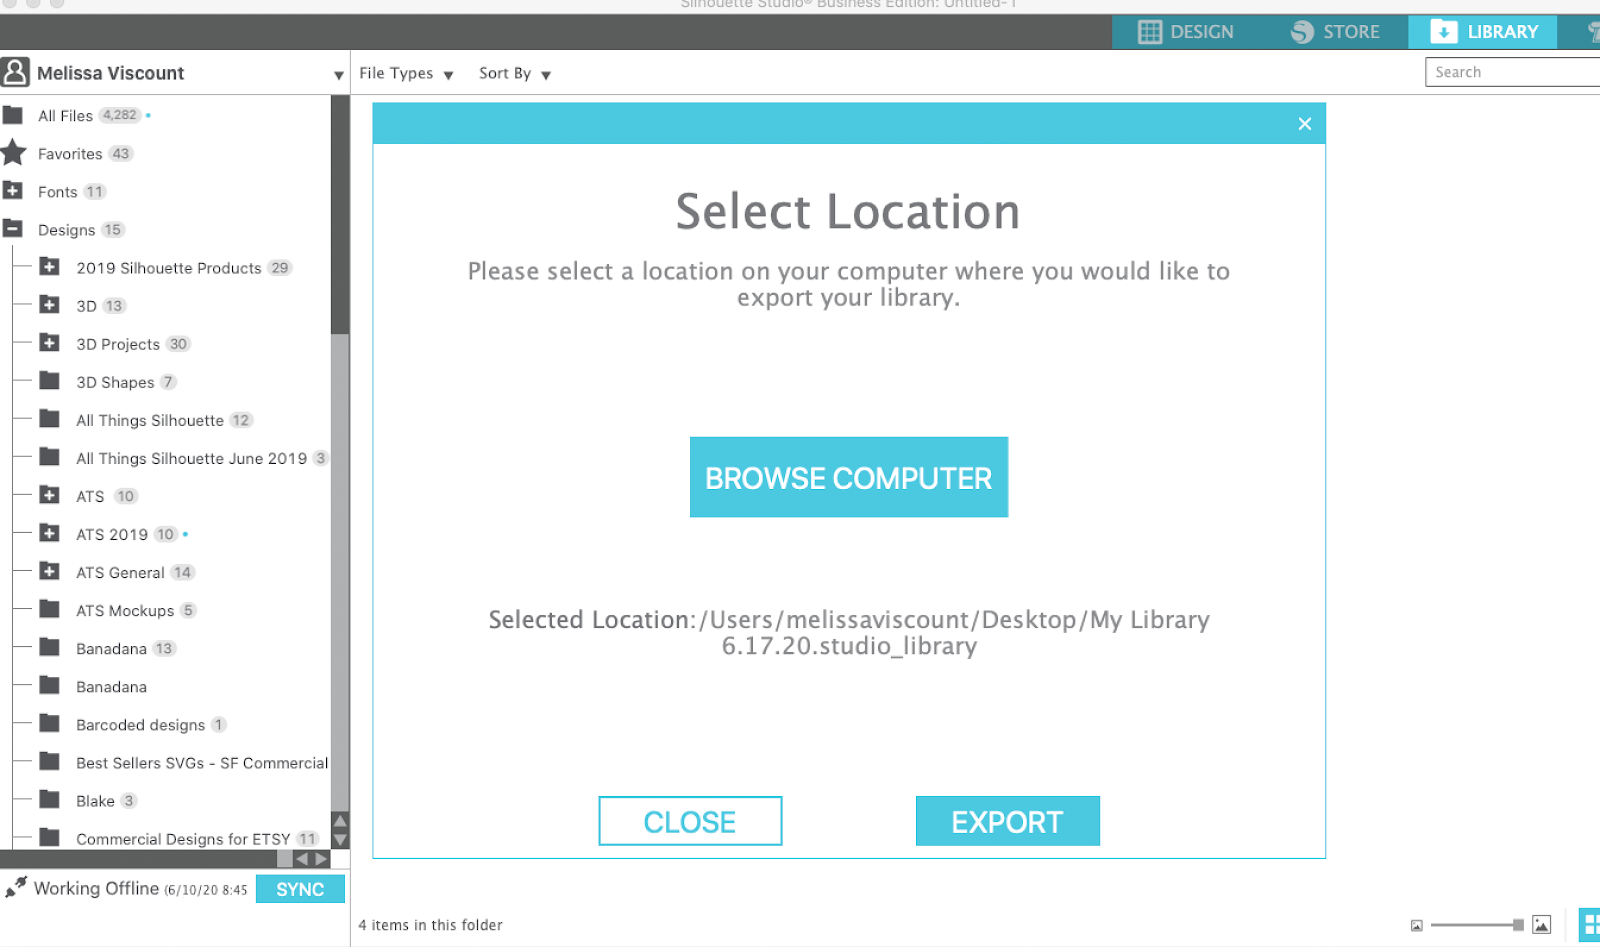Viewport: 1600px width, 947px height.
Task: Click the Search field
Action: tap(1510, 71)
